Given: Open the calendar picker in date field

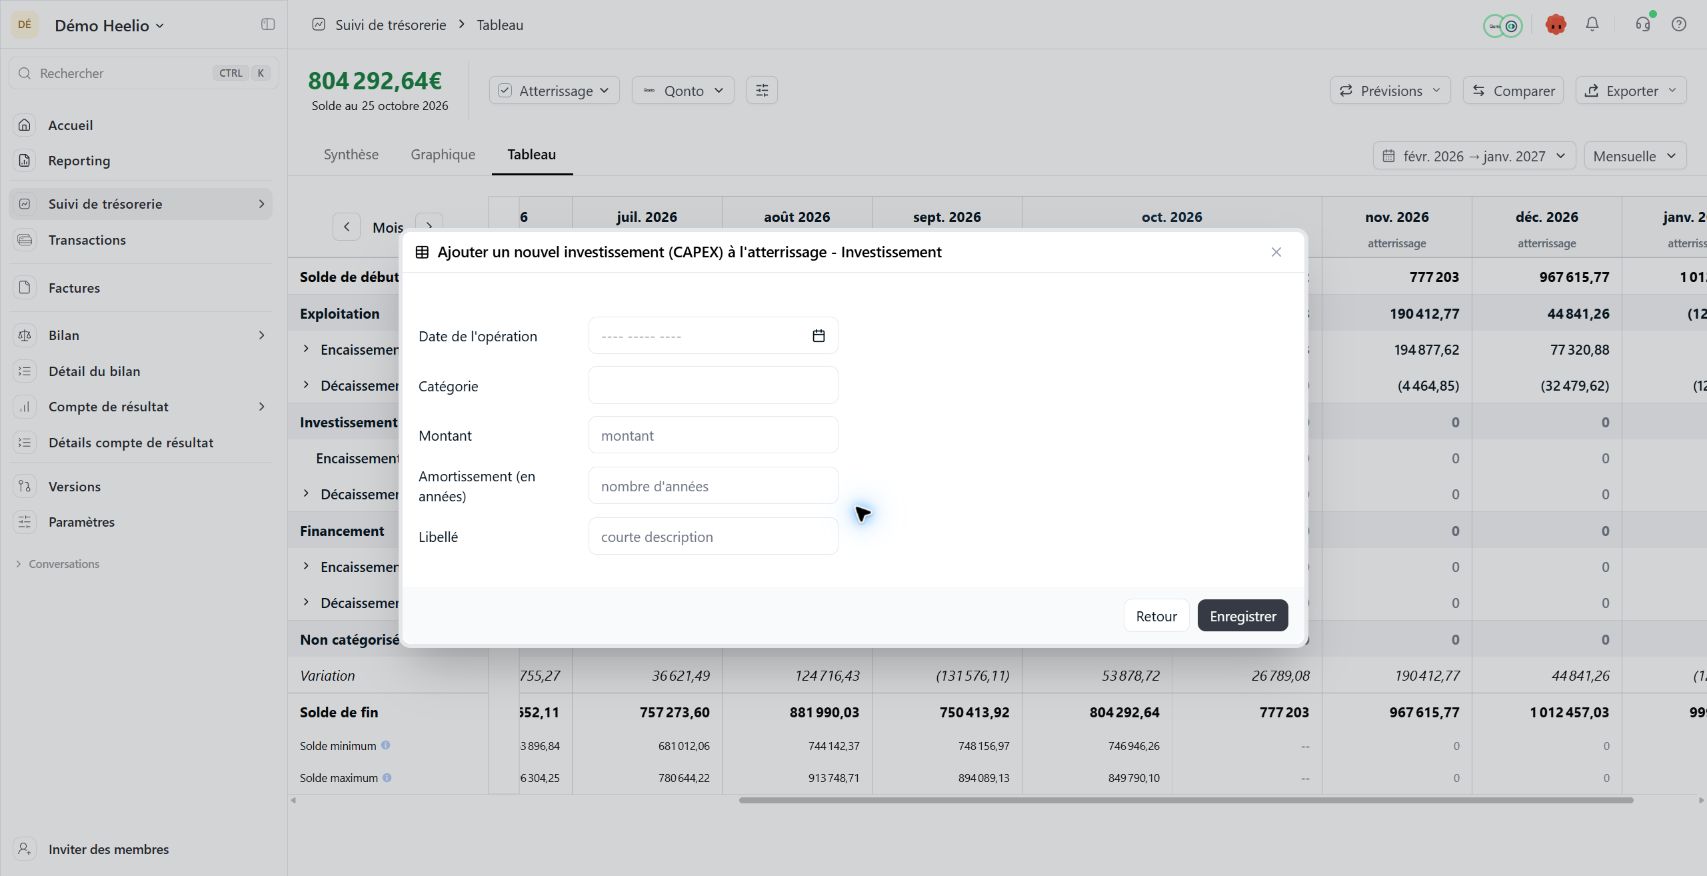Looking at the screenshot, I should point(818,336).
